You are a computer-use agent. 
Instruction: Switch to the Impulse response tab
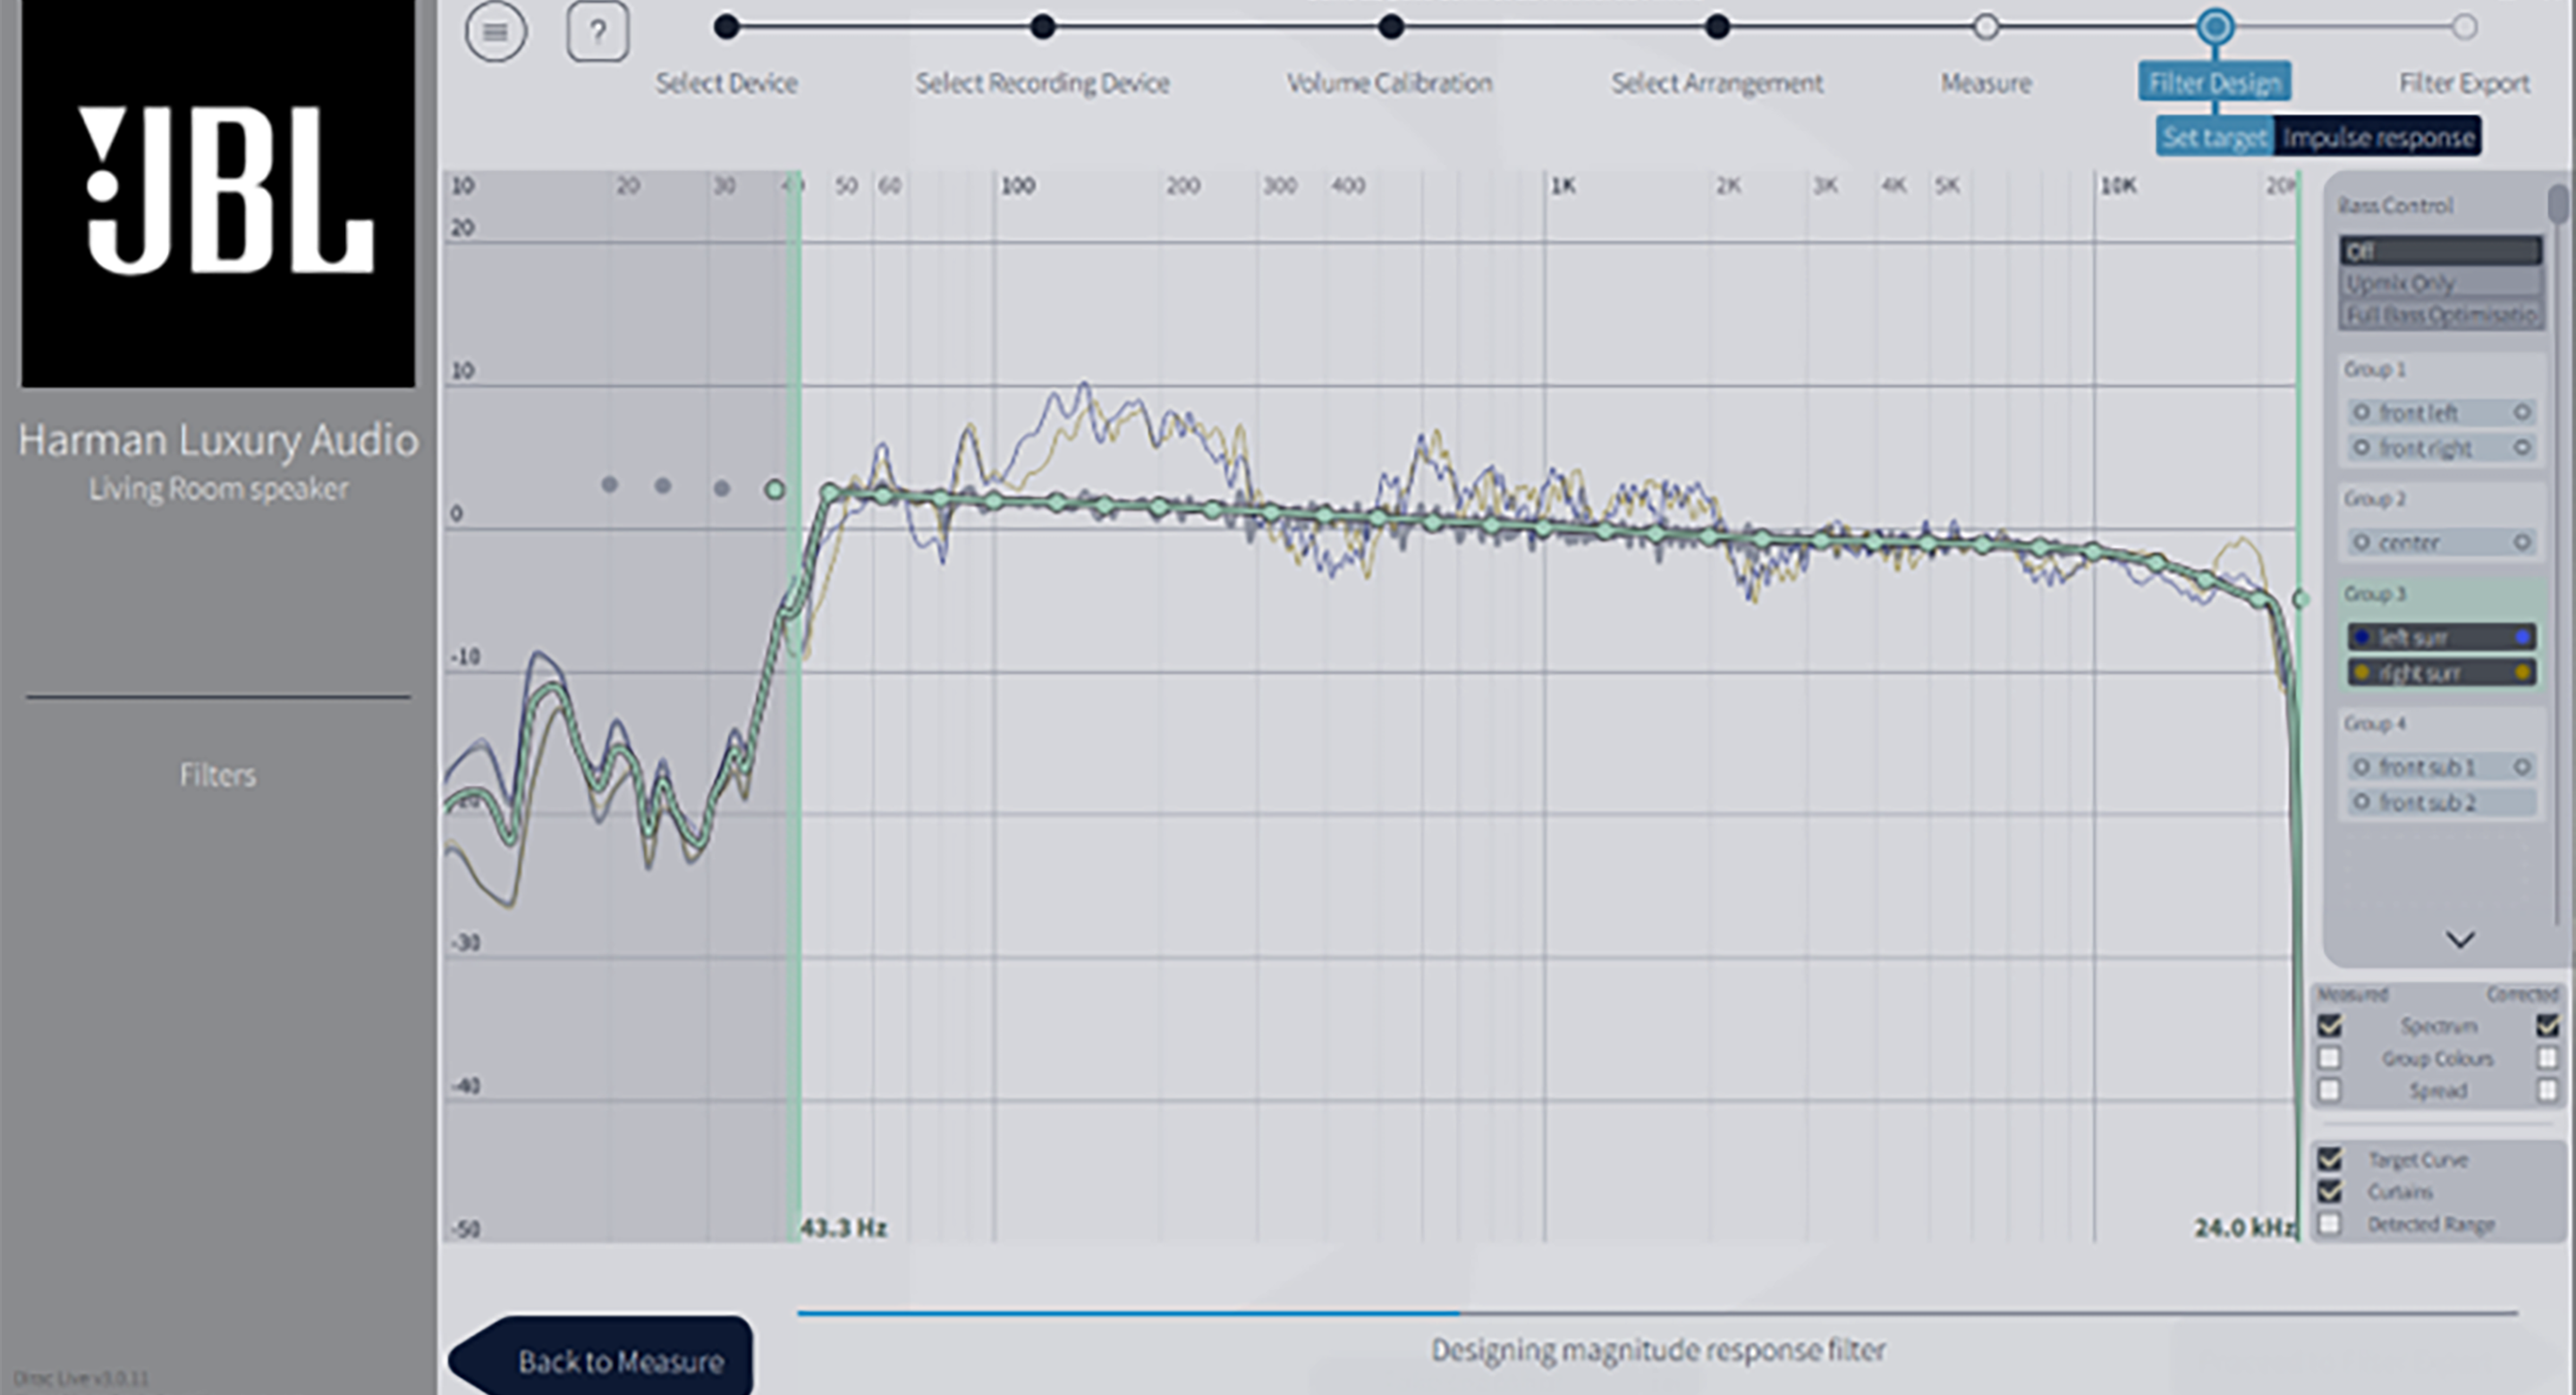(x=2378, y=137)
